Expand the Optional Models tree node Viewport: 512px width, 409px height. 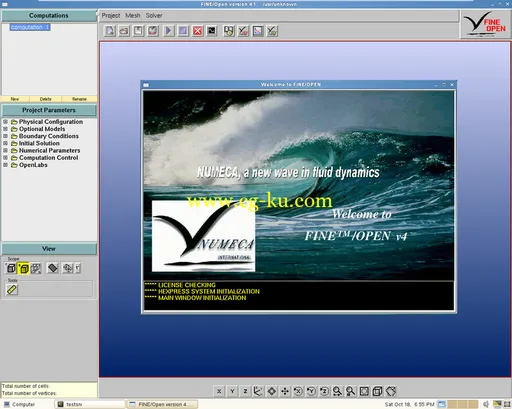click(x=5, y=129)
